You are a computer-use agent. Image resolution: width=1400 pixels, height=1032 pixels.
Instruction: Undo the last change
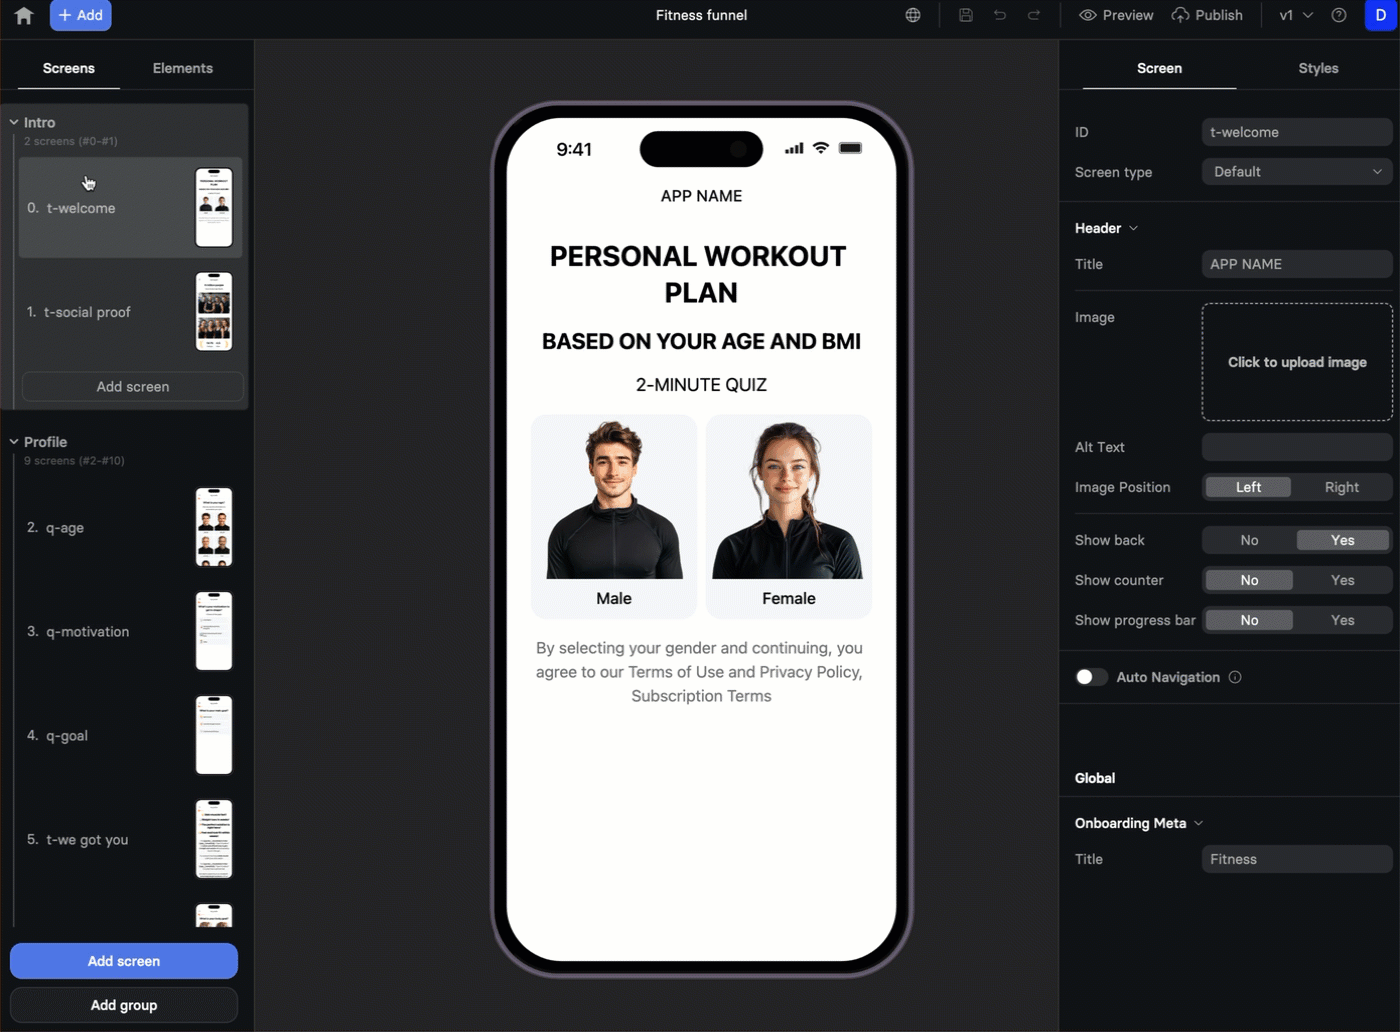[999, 15]
